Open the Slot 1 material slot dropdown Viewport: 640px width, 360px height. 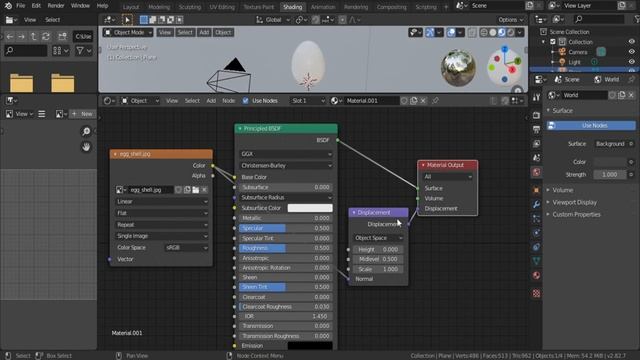[308, 101]
